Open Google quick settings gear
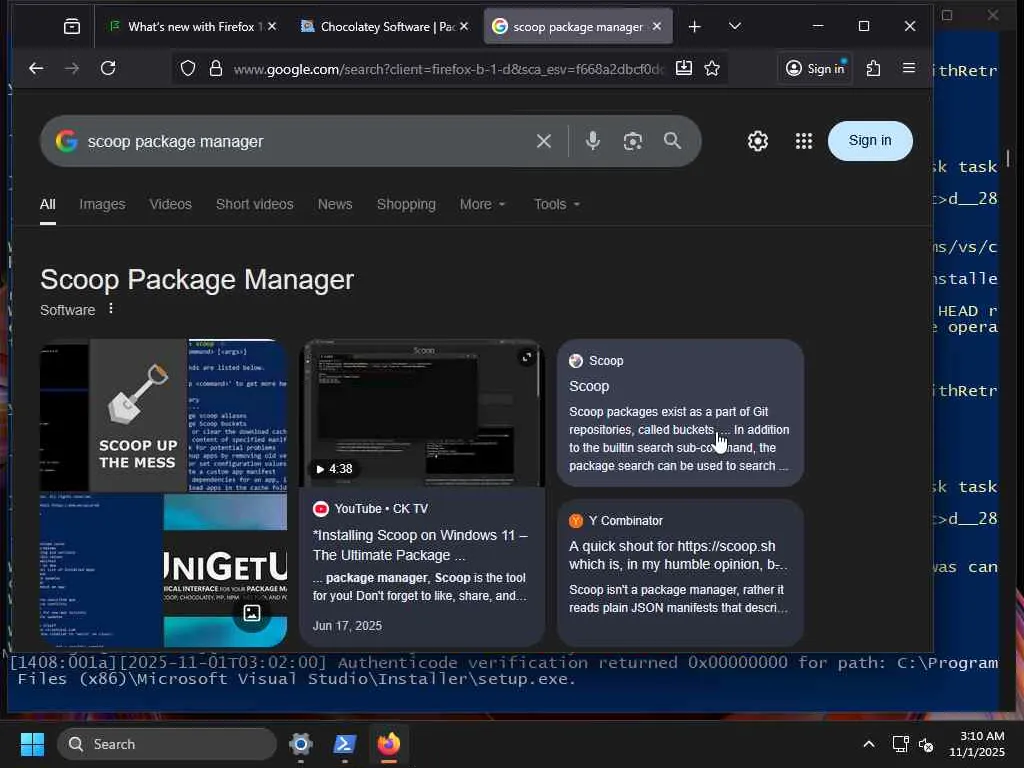Viewport: 1024px width, 768px height. click(x=758, y=140)
